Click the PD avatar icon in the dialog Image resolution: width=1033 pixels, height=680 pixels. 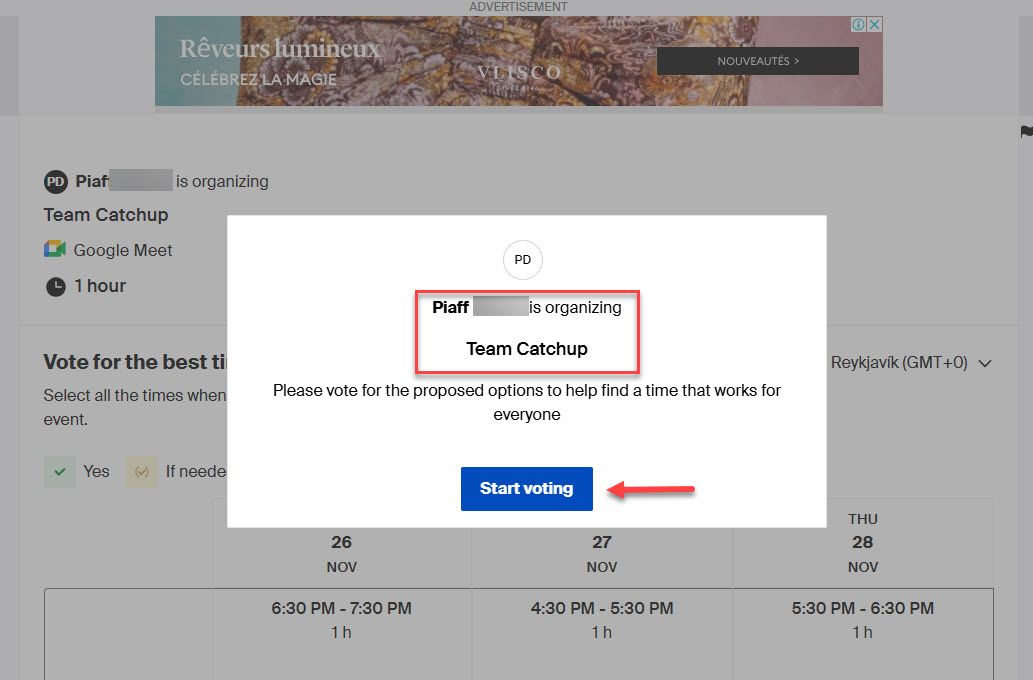[x=522, y=260]
